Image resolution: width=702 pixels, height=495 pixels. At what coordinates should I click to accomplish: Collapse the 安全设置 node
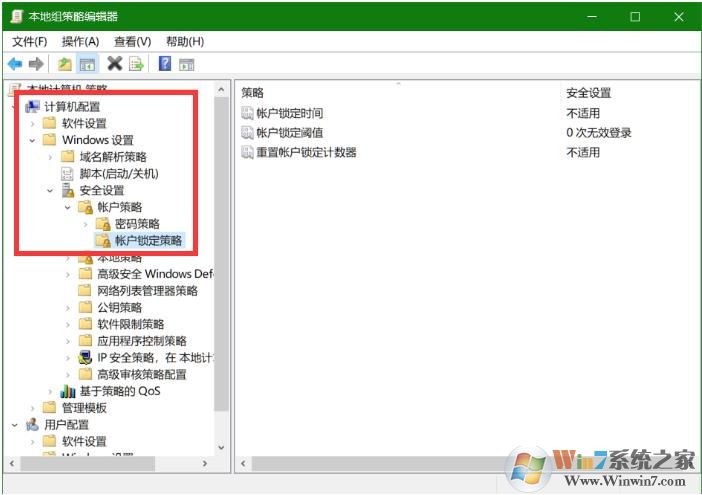[x=50, y=191]
